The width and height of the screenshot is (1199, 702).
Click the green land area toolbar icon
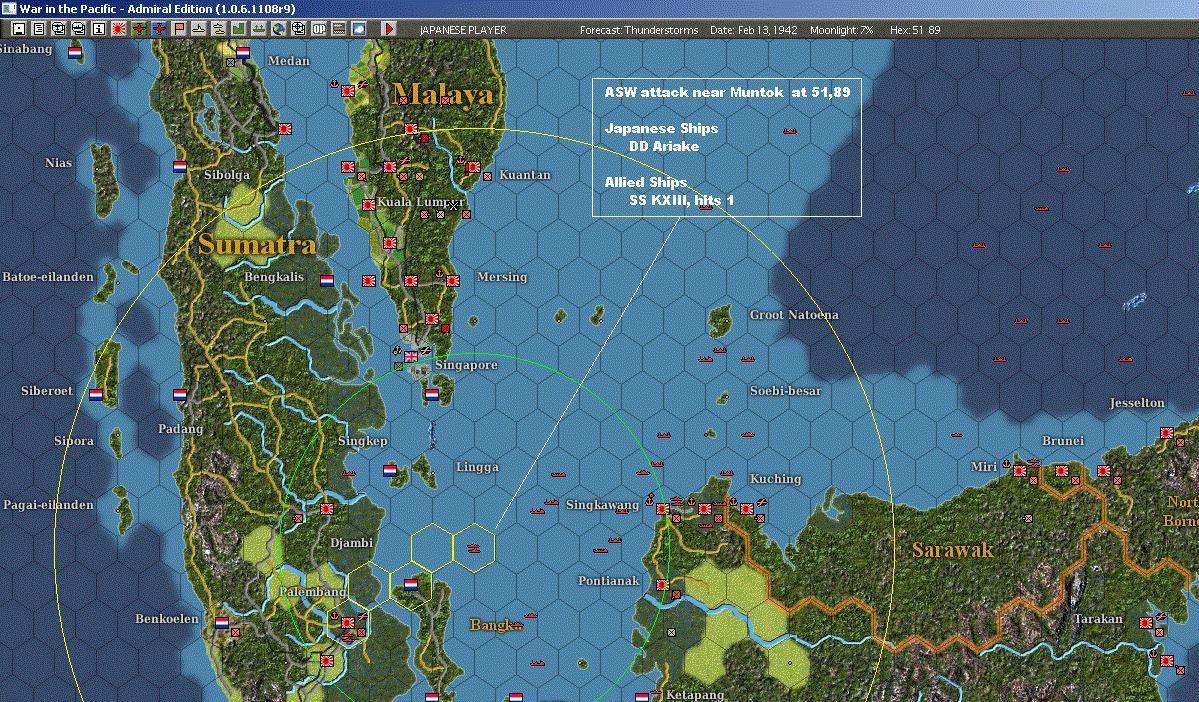[x=239, y=29]
